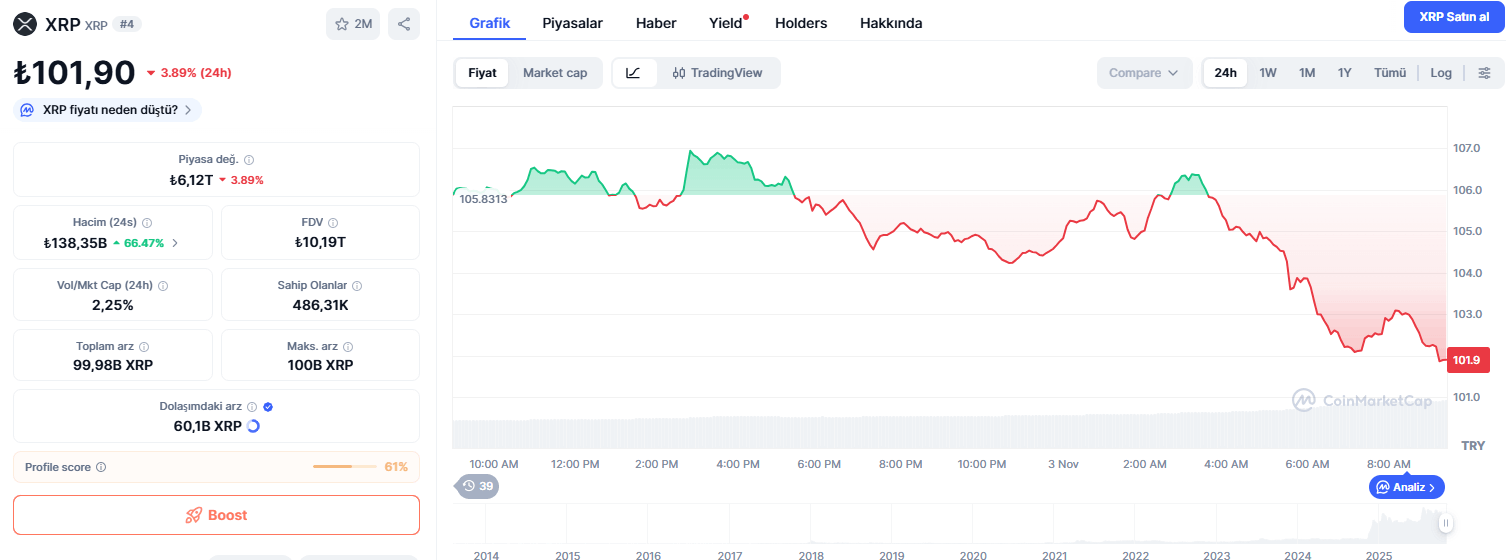Click the 99,98B XRP total supply value

point(113,365)
